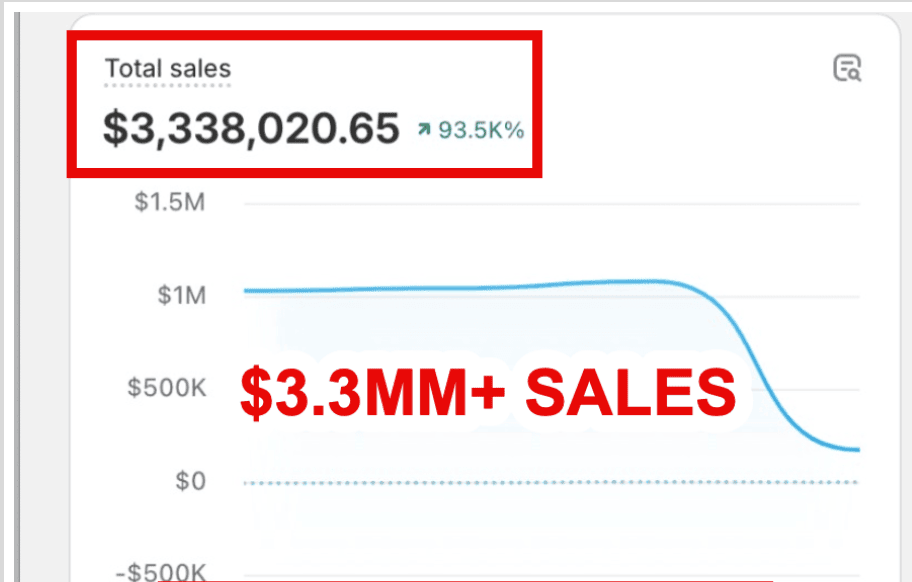Click the gray vertical bar at left edge
912x582 pixels.
(16, 300)
